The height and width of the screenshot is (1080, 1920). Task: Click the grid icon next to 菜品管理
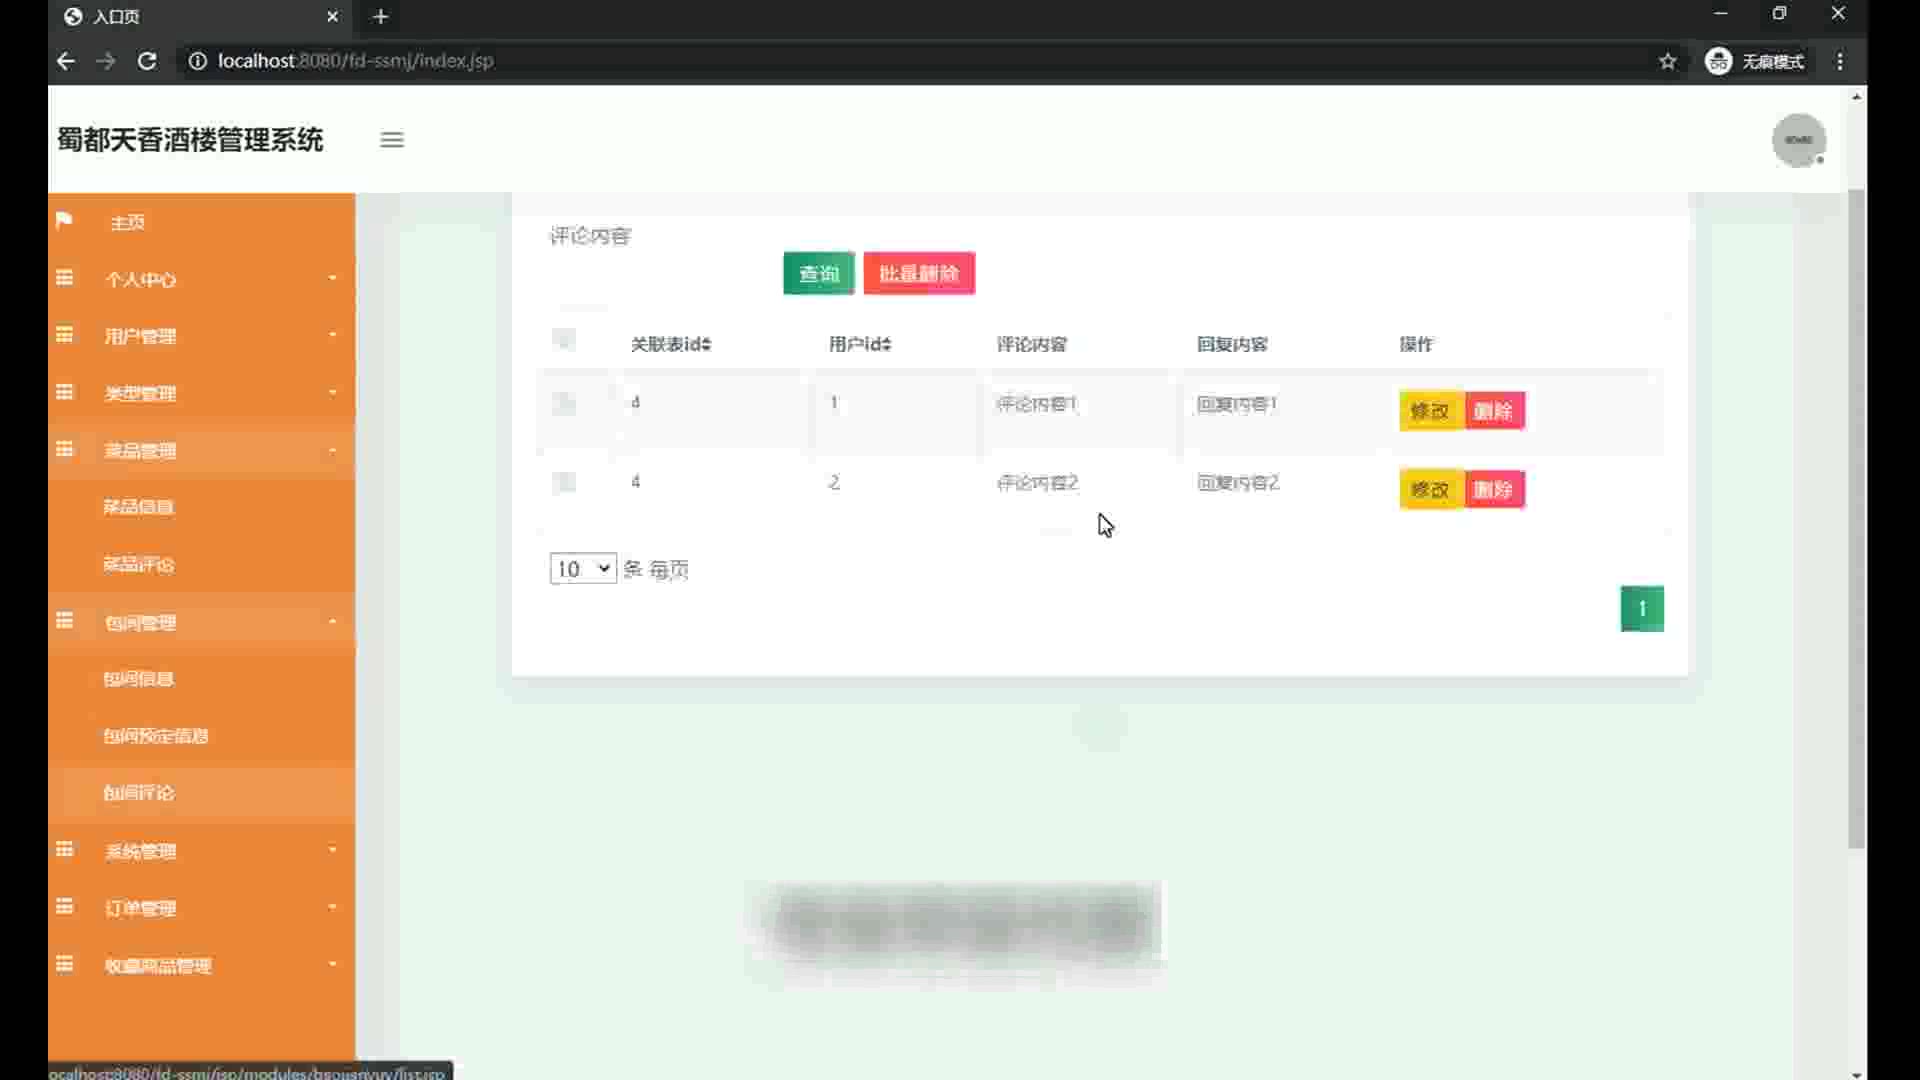(x=64, y=449)
